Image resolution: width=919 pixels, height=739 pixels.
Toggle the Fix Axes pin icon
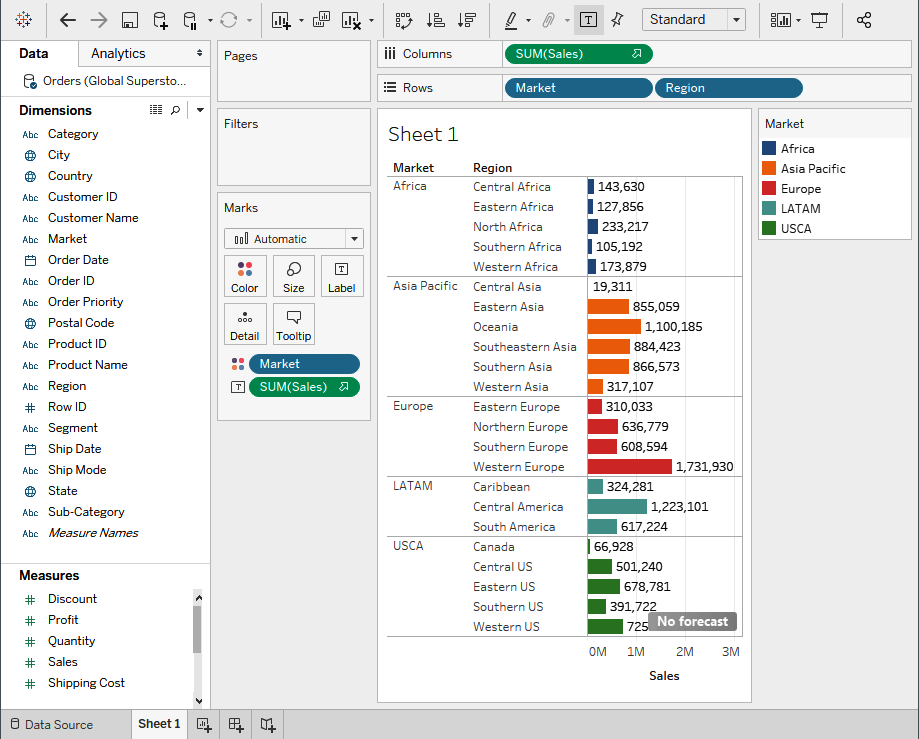click(617, 21)
